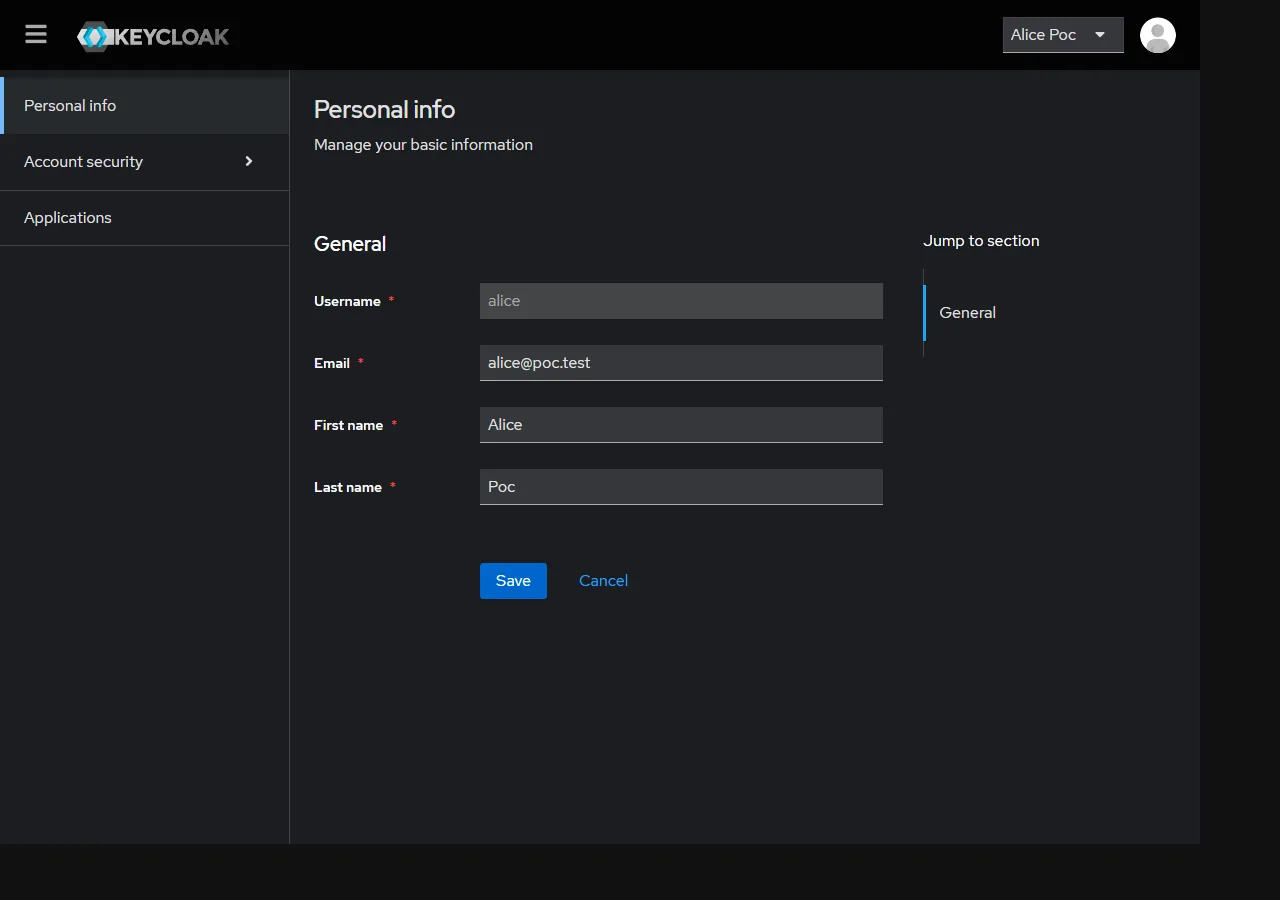Click the Last name field label
Viewport: 1280px width, 900px height.
point(348,487)
